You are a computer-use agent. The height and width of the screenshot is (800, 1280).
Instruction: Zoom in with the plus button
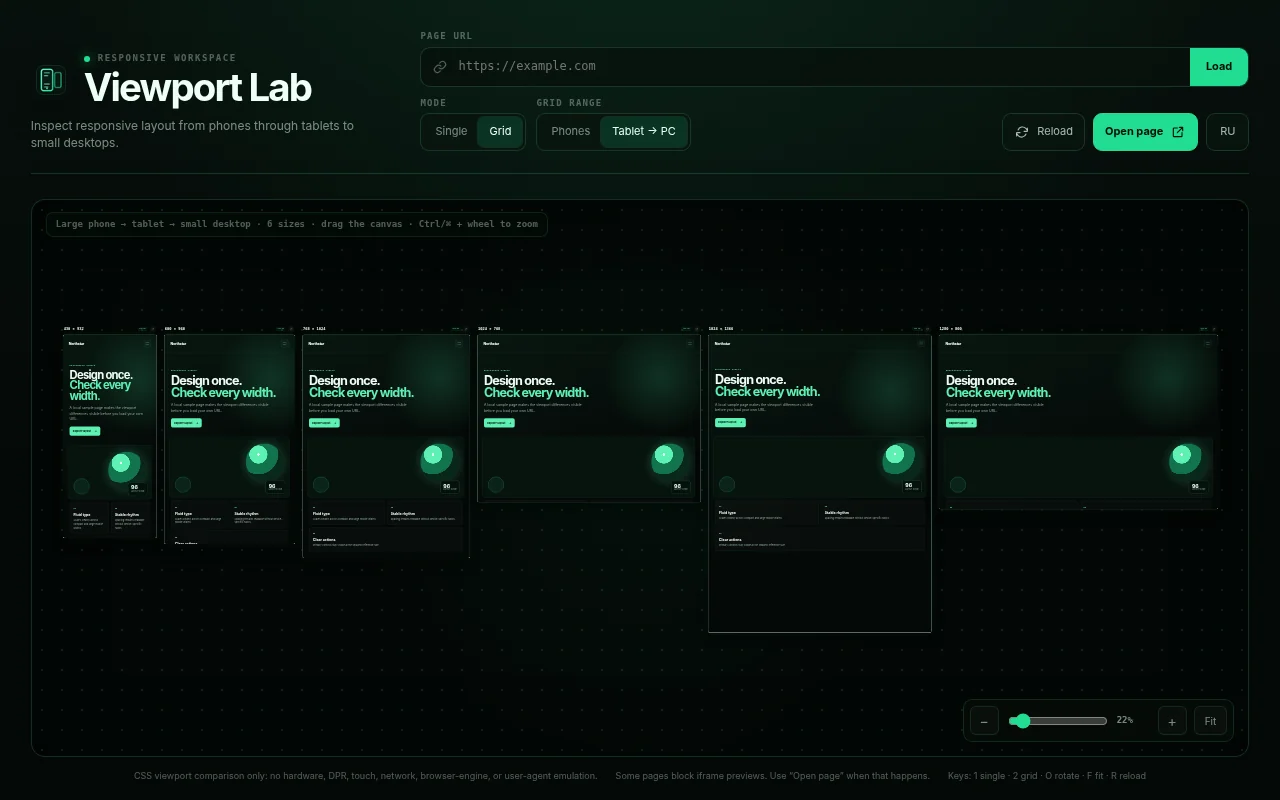[x=1172, y=721]
